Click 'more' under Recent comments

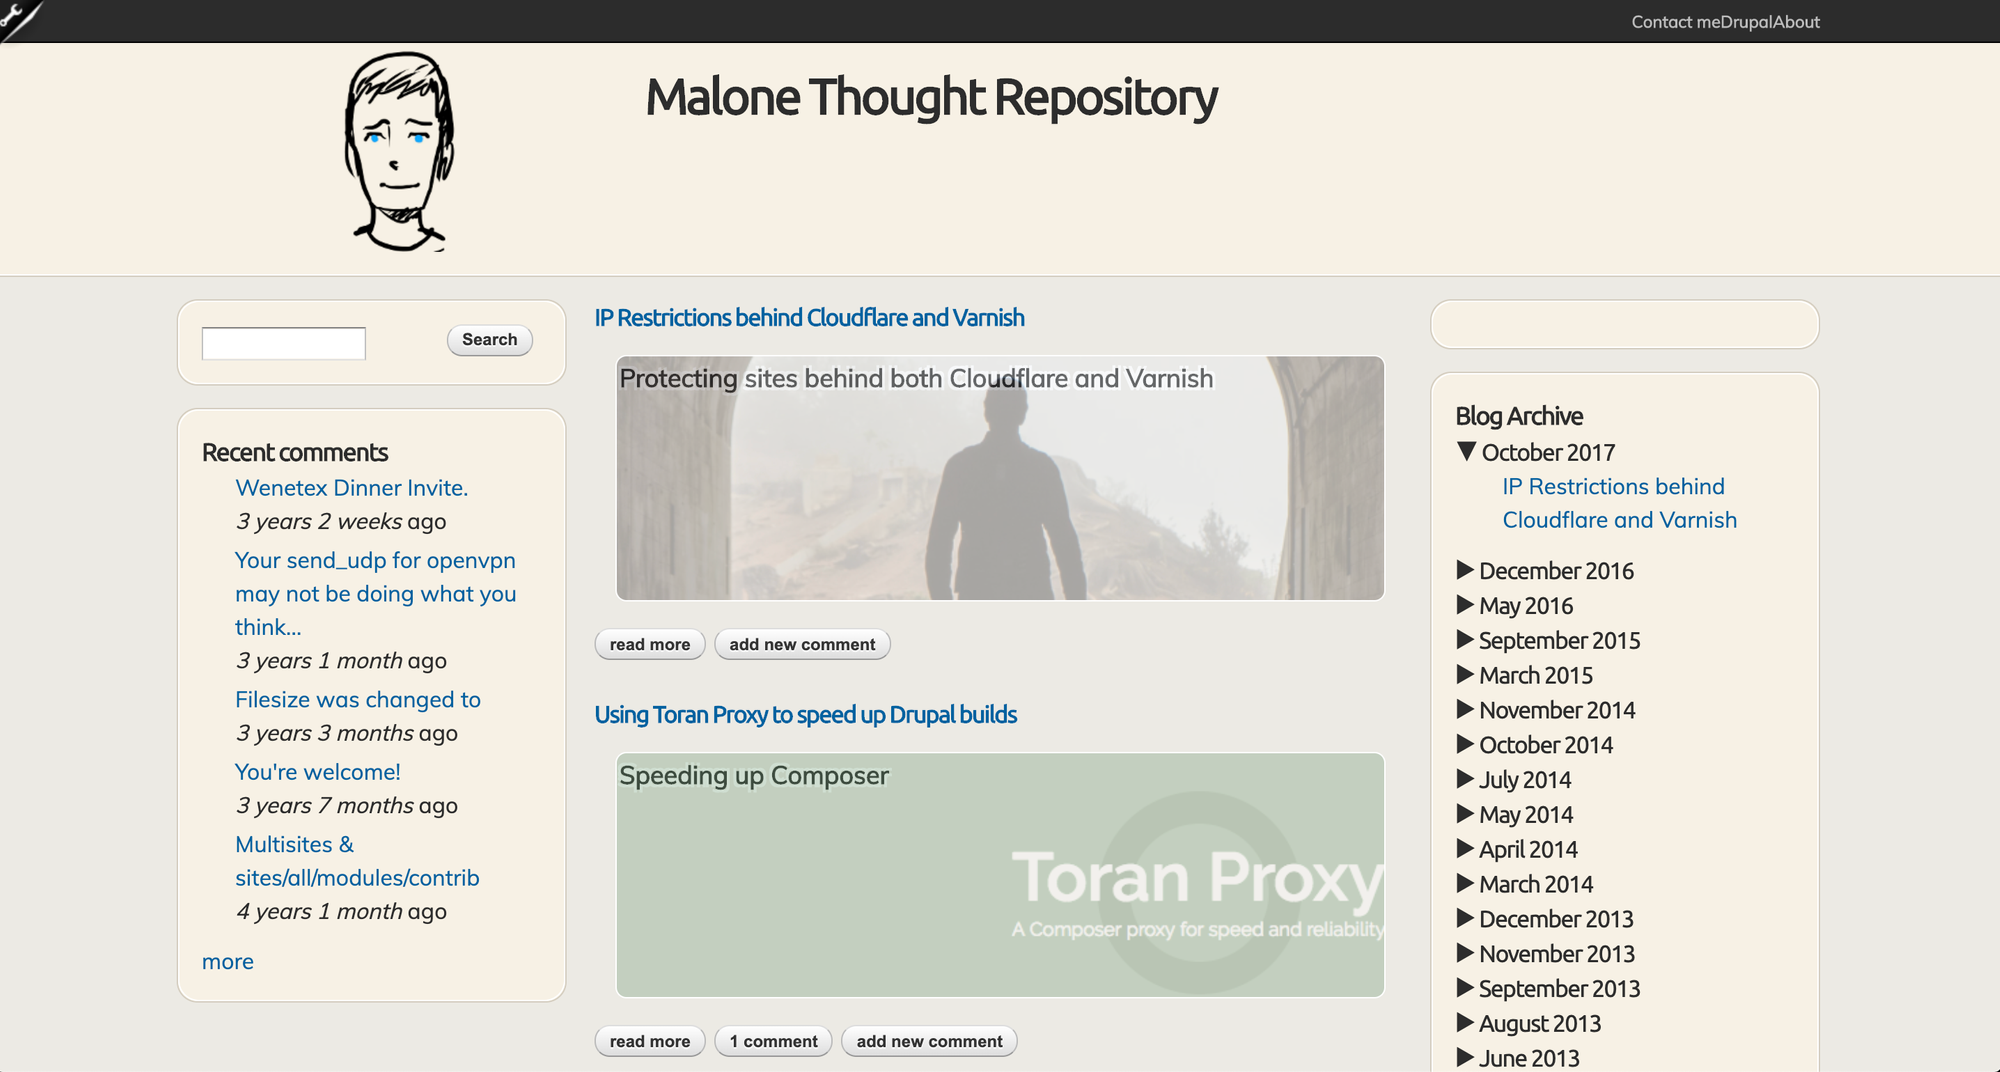click(x=227, y=961)
